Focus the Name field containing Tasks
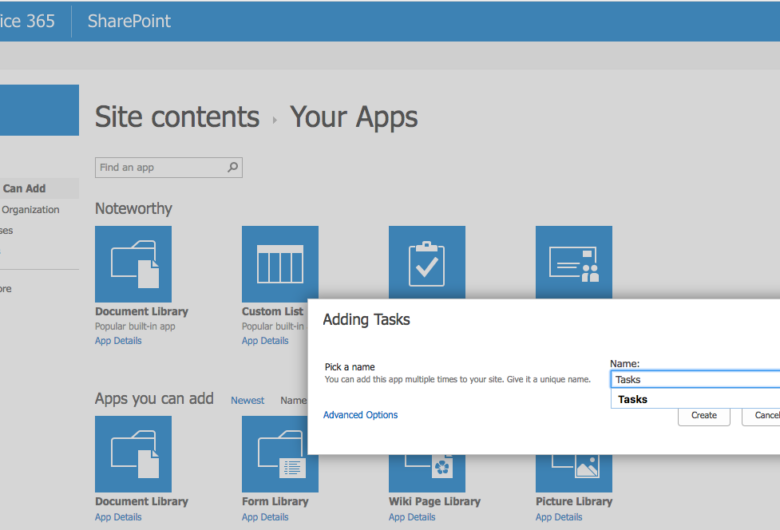The height and width of the screenshot is (530, 780). pyautogui.click(x=695, y=379)
